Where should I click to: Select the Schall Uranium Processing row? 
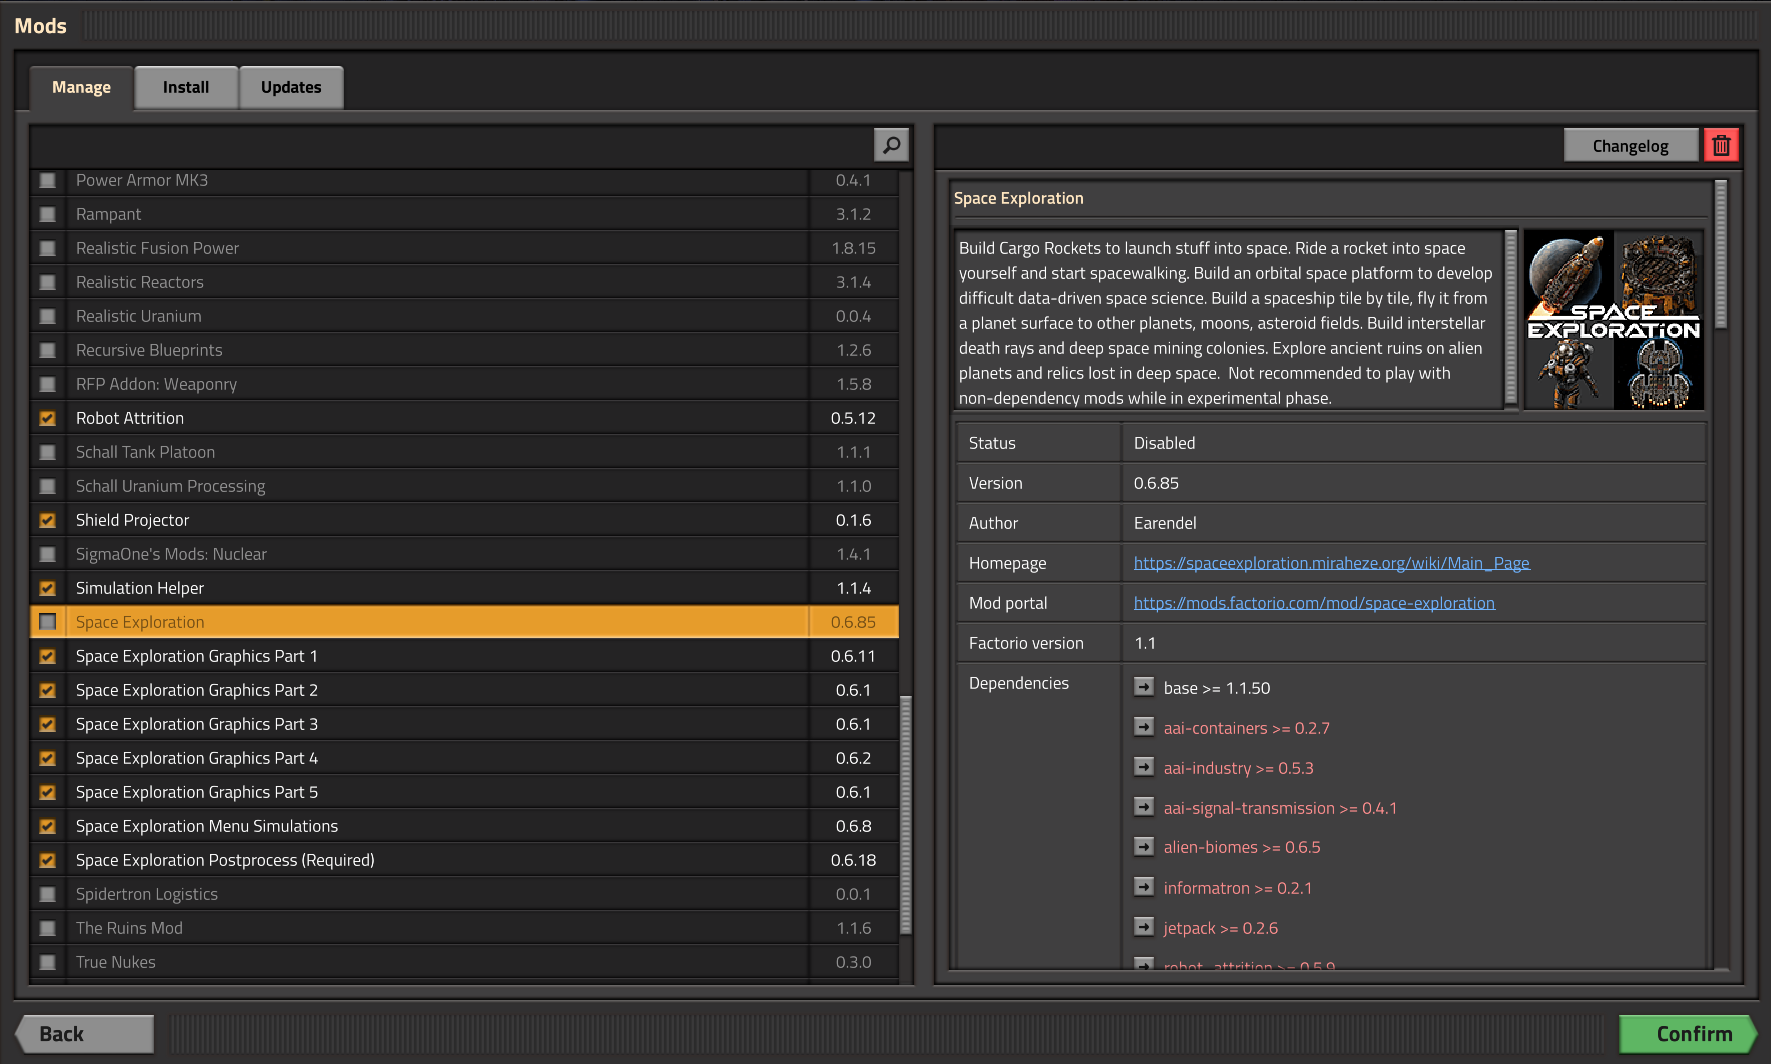tap(464, 486)
